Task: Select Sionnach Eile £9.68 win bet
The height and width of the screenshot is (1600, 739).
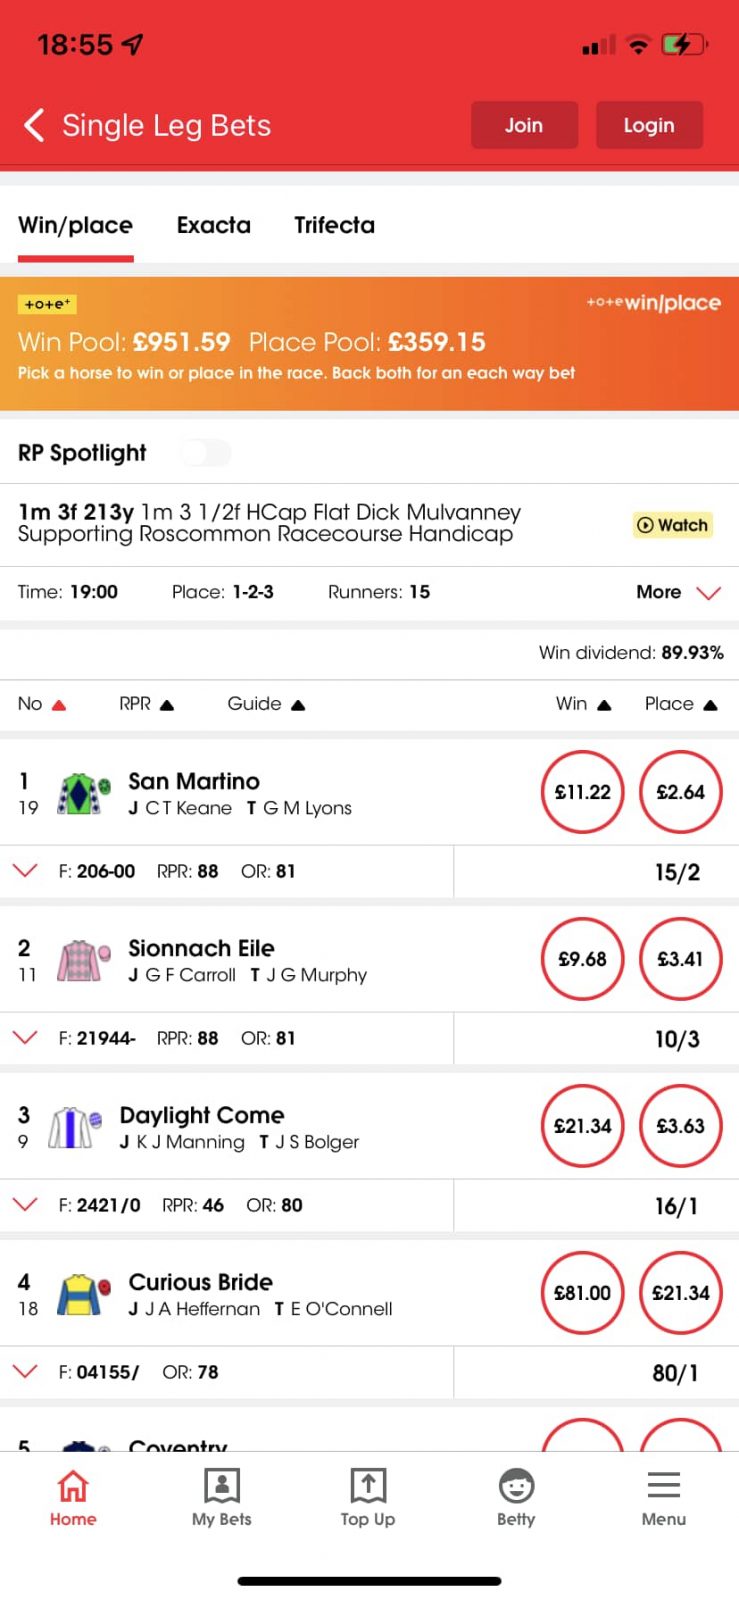Action: 582,959
